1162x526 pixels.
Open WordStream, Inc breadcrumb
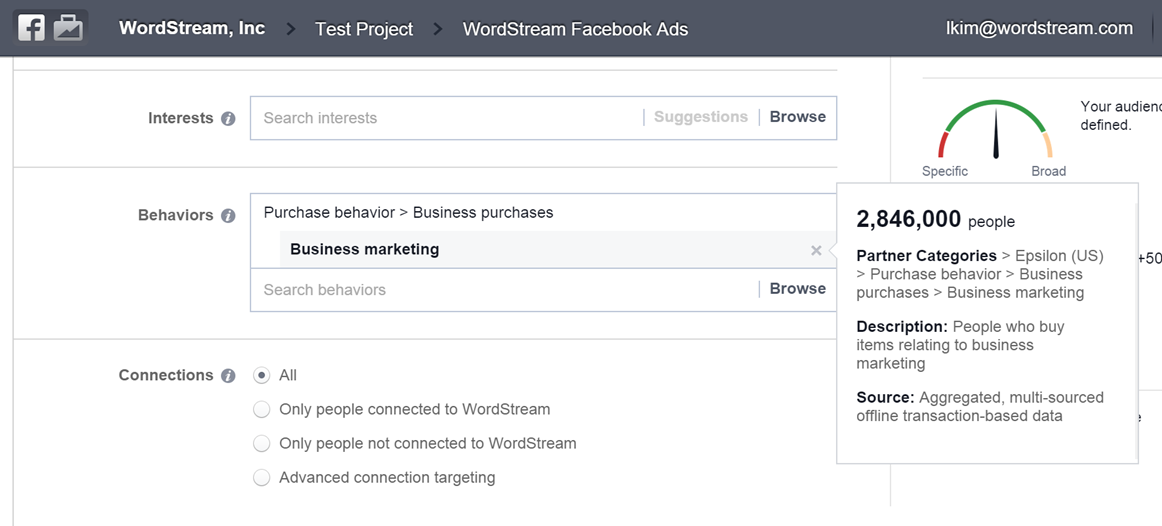(191, 29)
